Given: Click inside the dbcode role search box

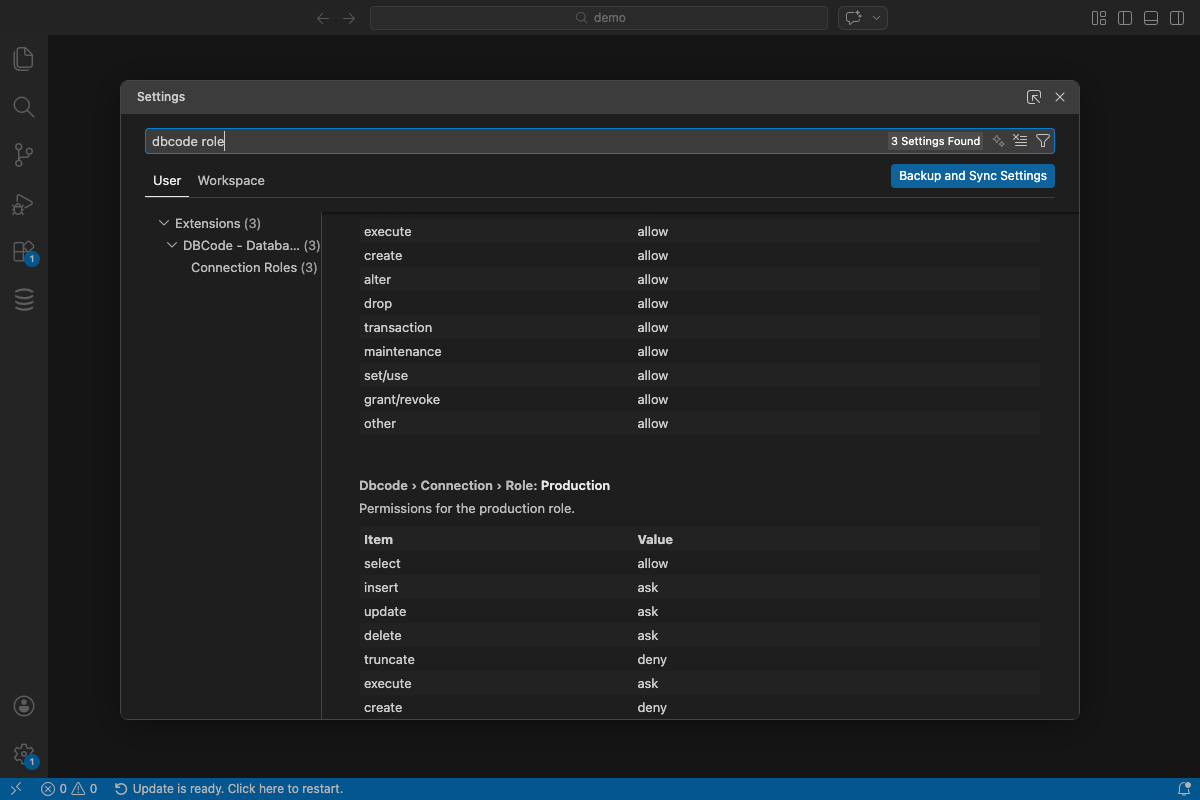Looking at the screenshot, I should click(400, 140).
